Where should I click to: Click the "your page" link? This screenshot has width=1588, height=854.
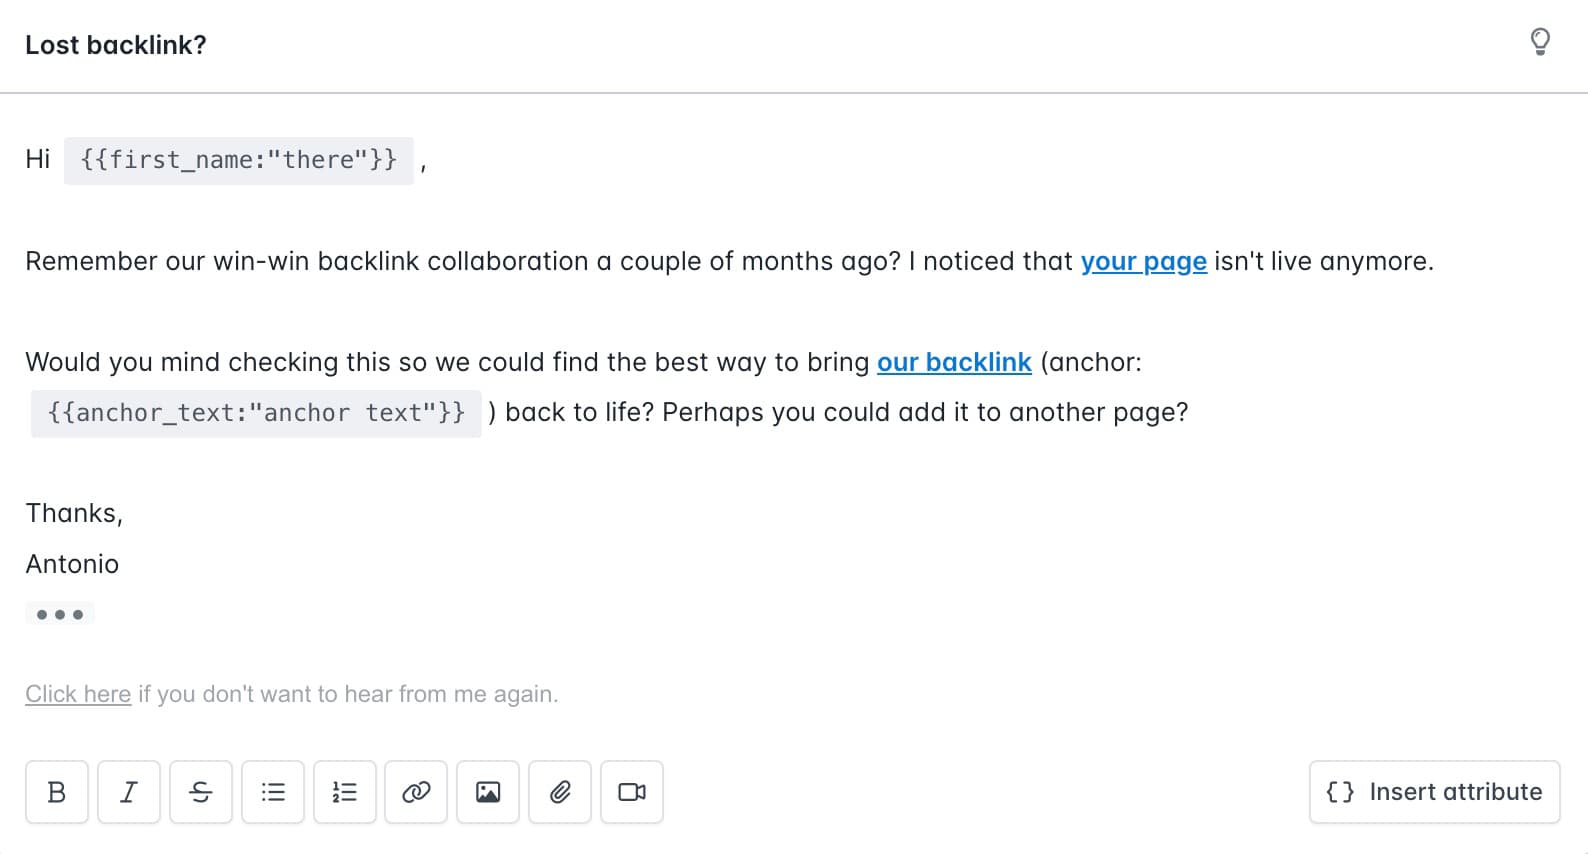(x=1143, y=262)
